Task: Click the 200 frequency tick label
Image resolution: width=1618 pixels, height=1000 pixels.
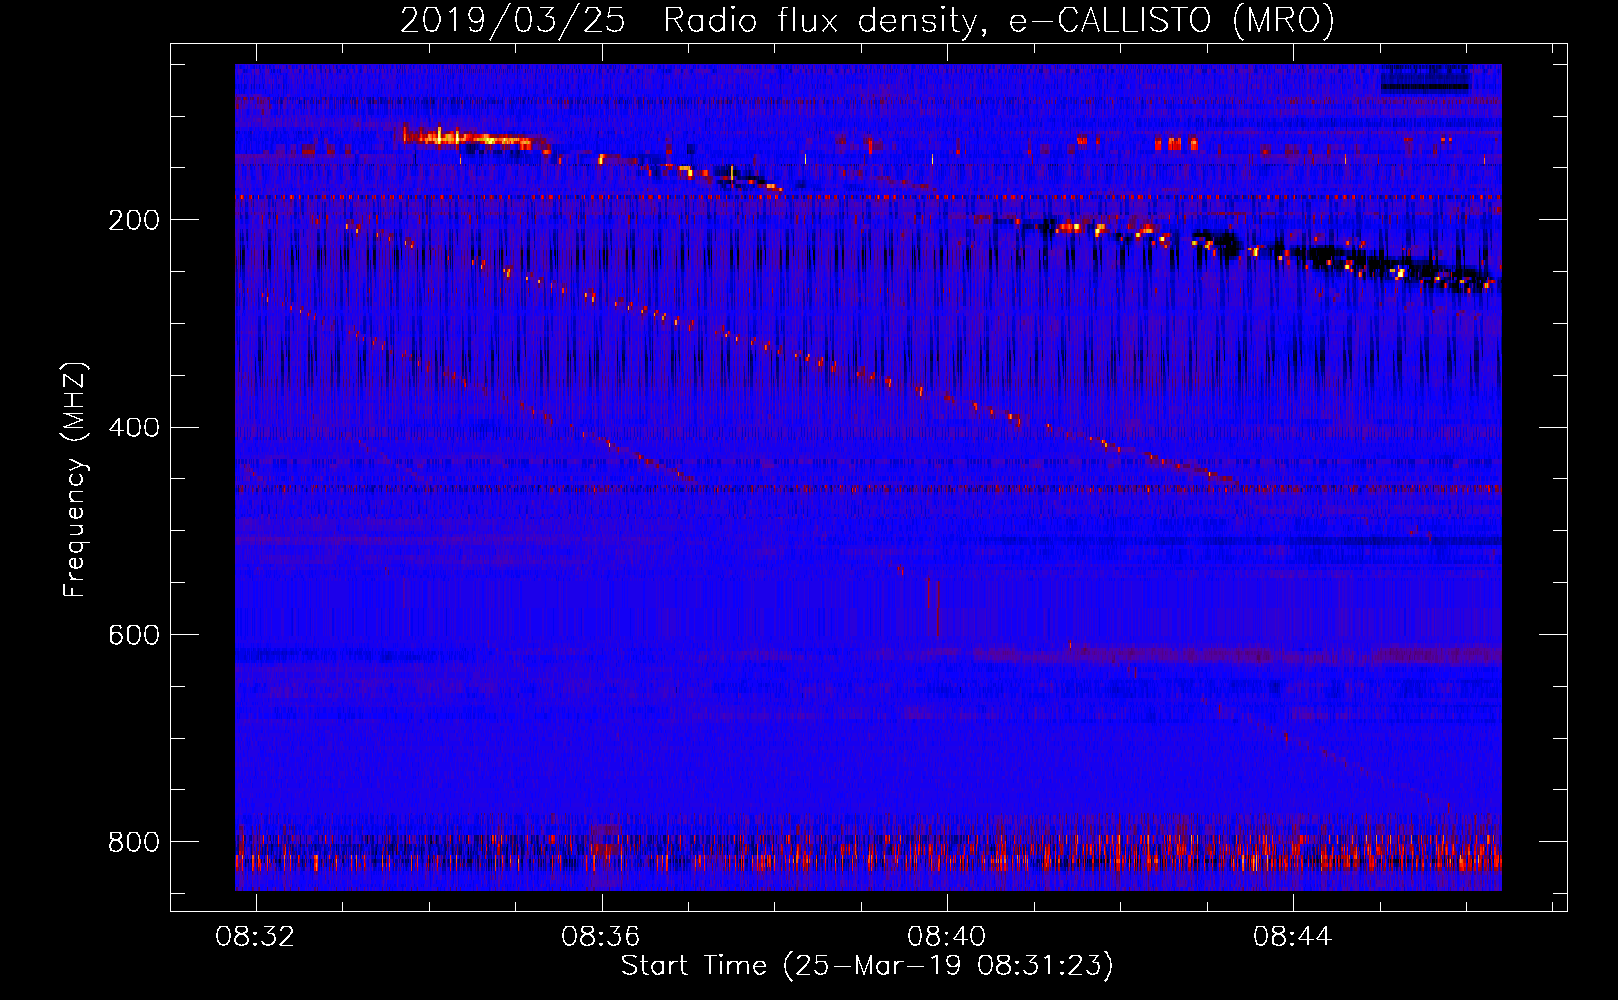Action: (134, 220)
